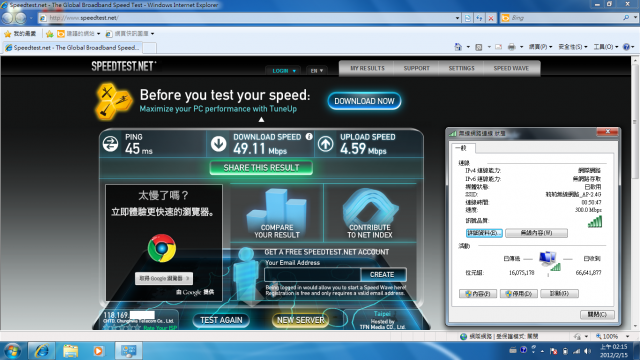The height and width of the screenshot is (360, 640).
Task: Open a new blank browser tab
Action: tap(149, 48)
